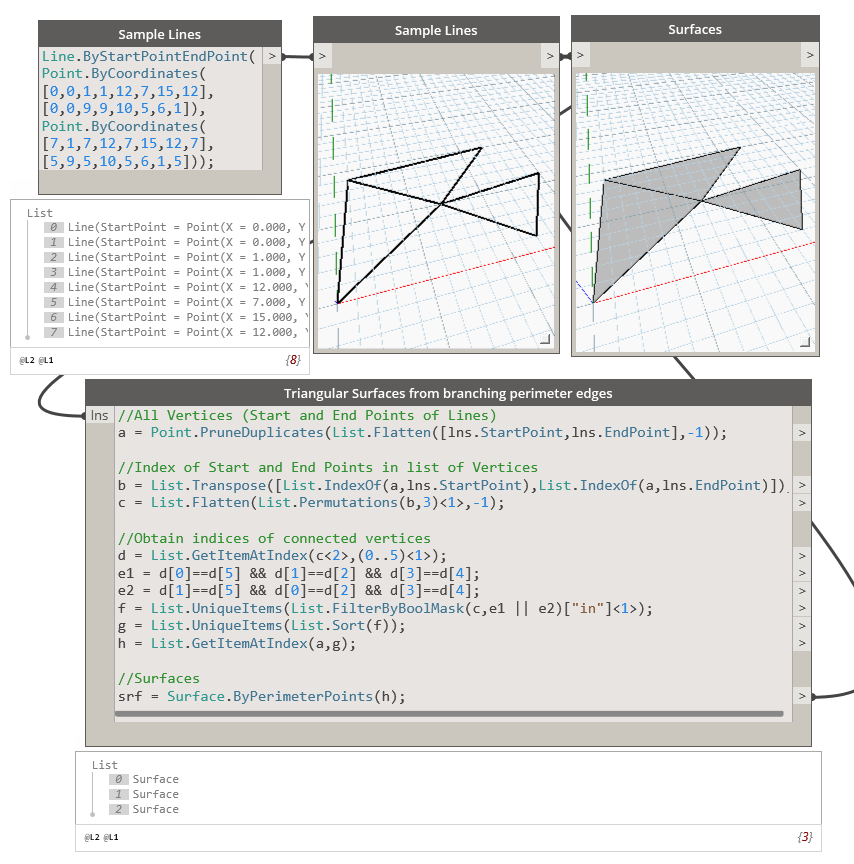The width and height of the screenshot is (854, 864).
Task: Select the Triangular Surfaces node title bar
Action: click(x=447, y=394)
